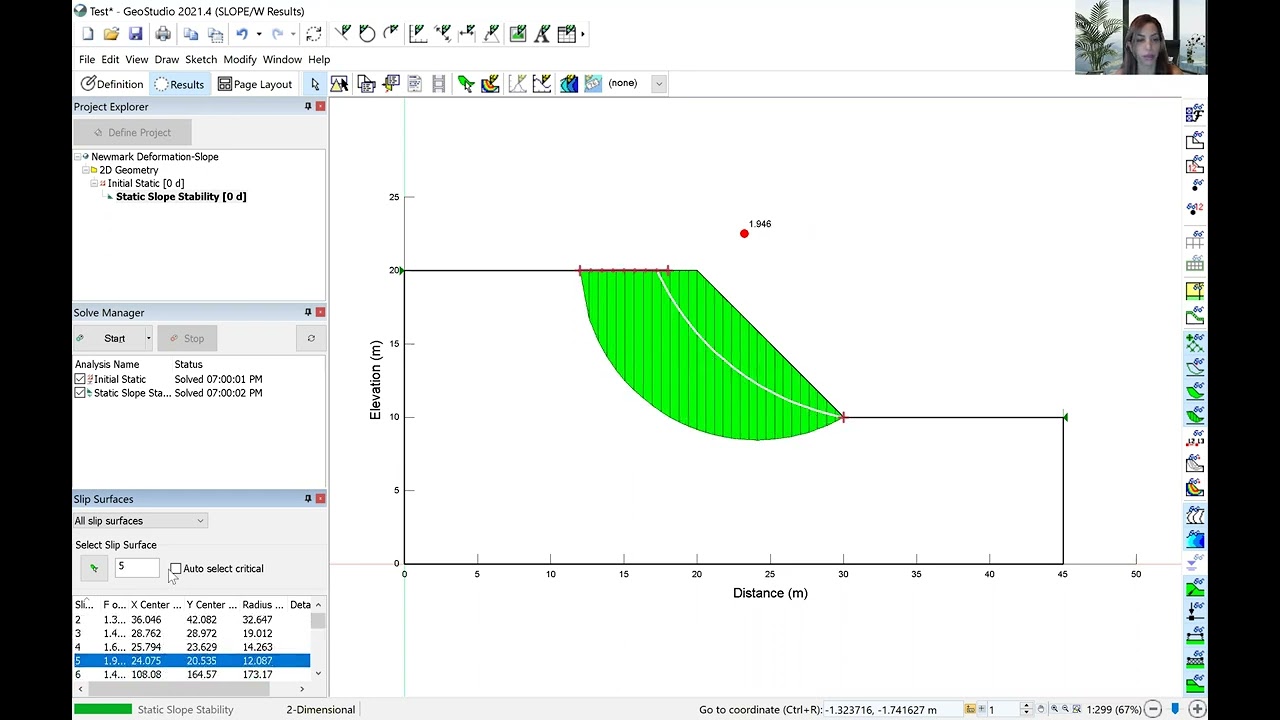Screen dimensions: 1280x720
Task: Pin the Project Explorer panel
Action: tap(308, 106)
